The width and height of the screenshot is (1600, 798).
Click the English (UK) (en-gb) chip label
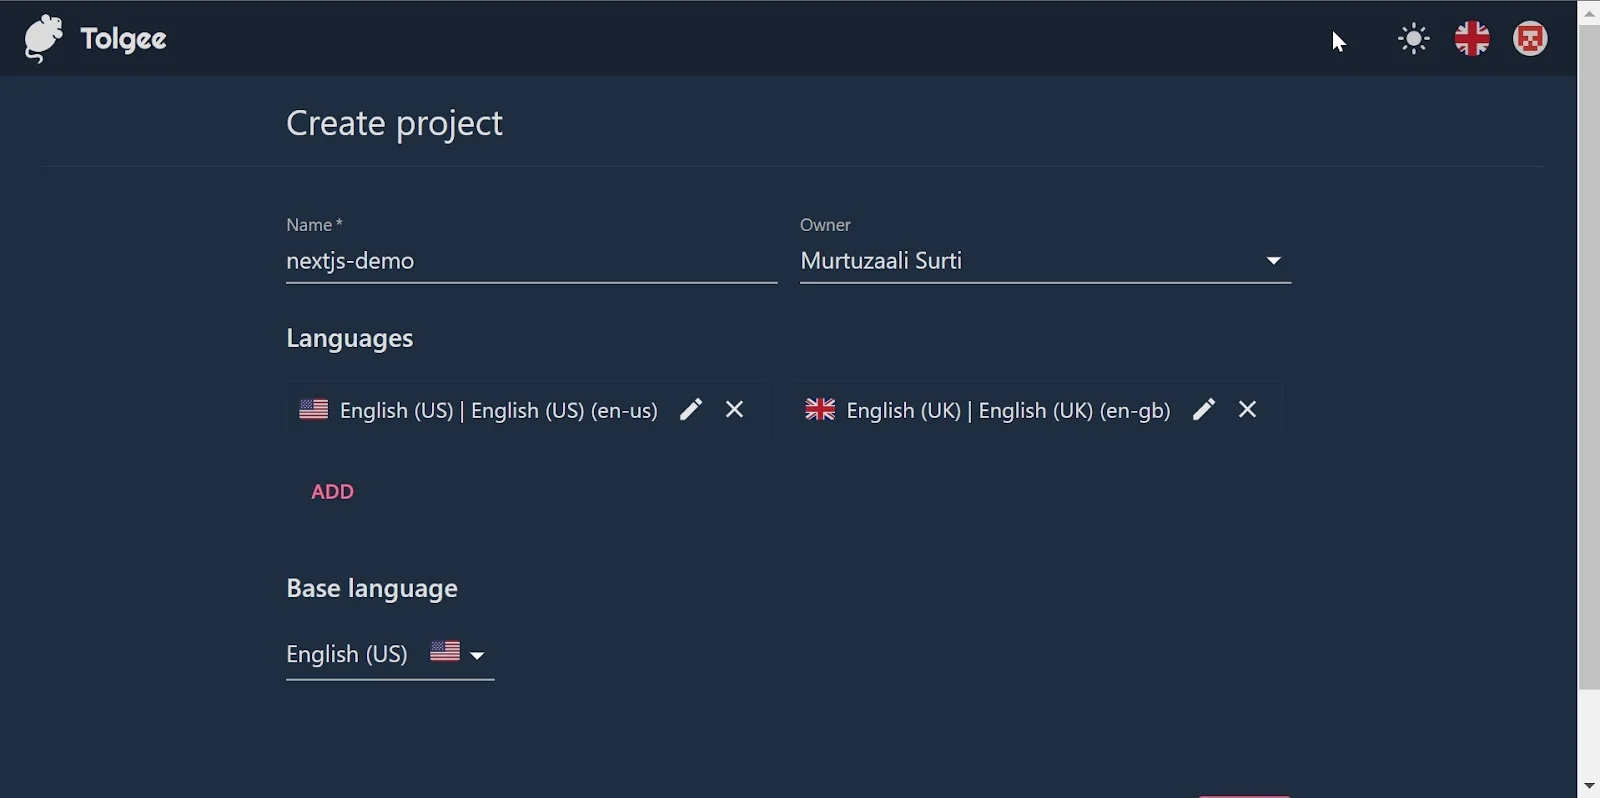1008,411
